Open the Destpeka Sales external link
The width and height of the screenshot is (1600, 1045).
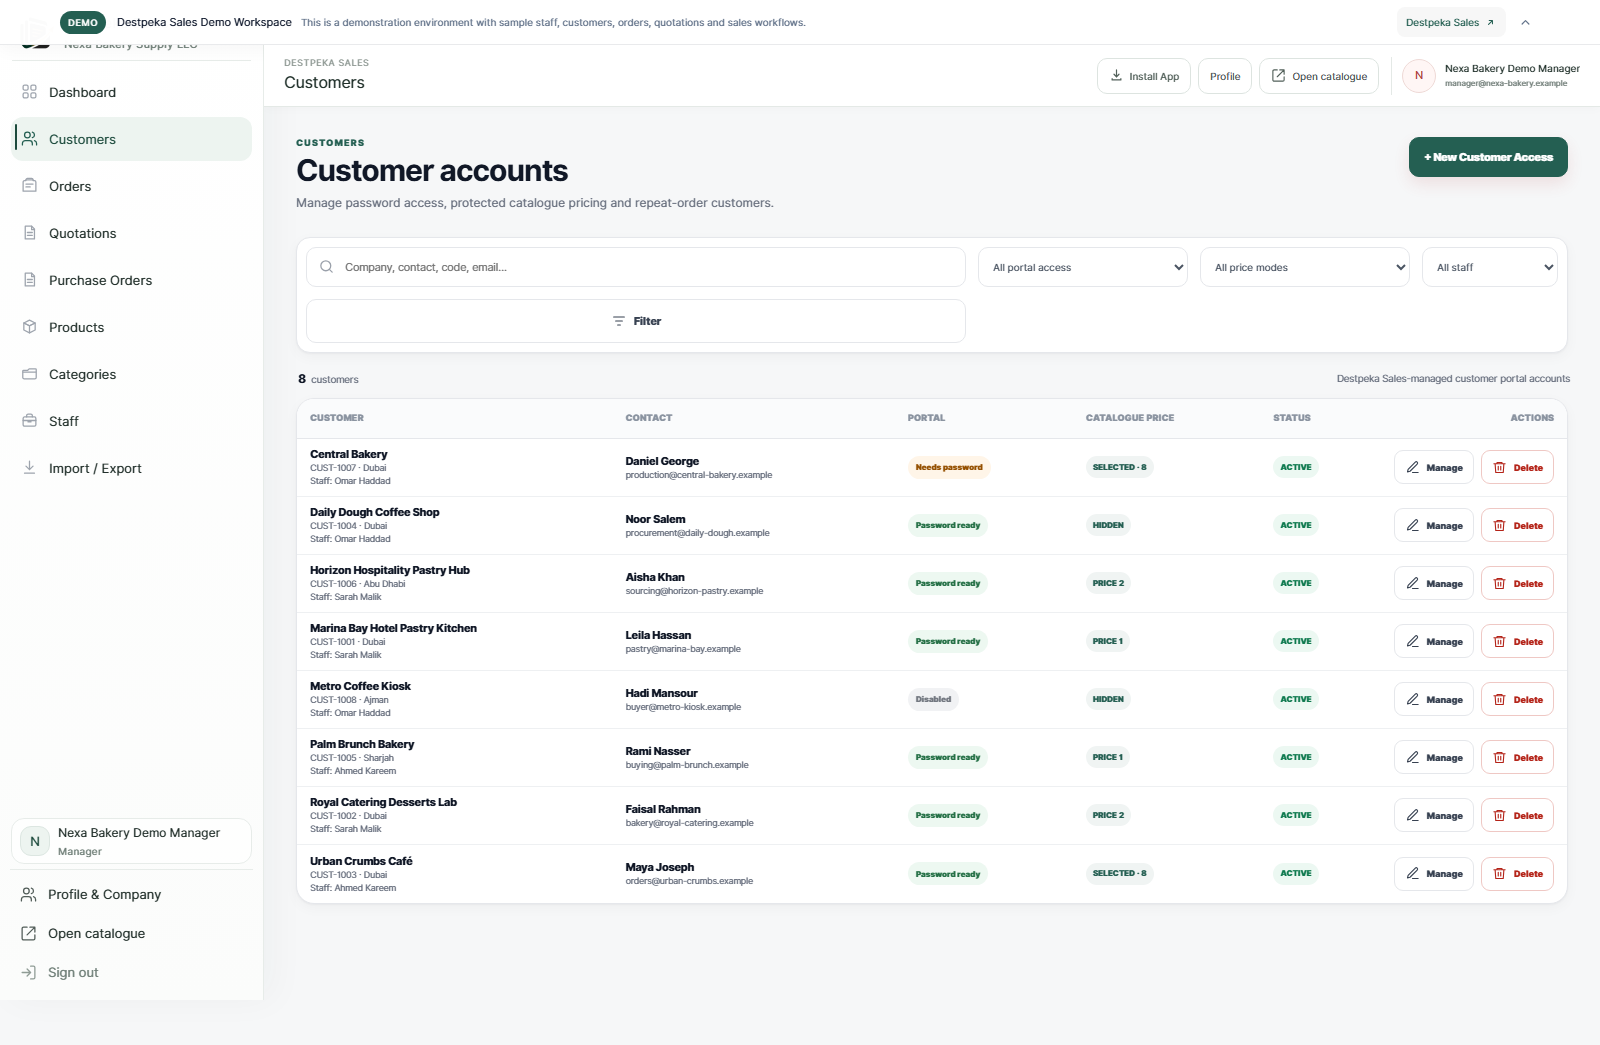(x=1450, y=22)
